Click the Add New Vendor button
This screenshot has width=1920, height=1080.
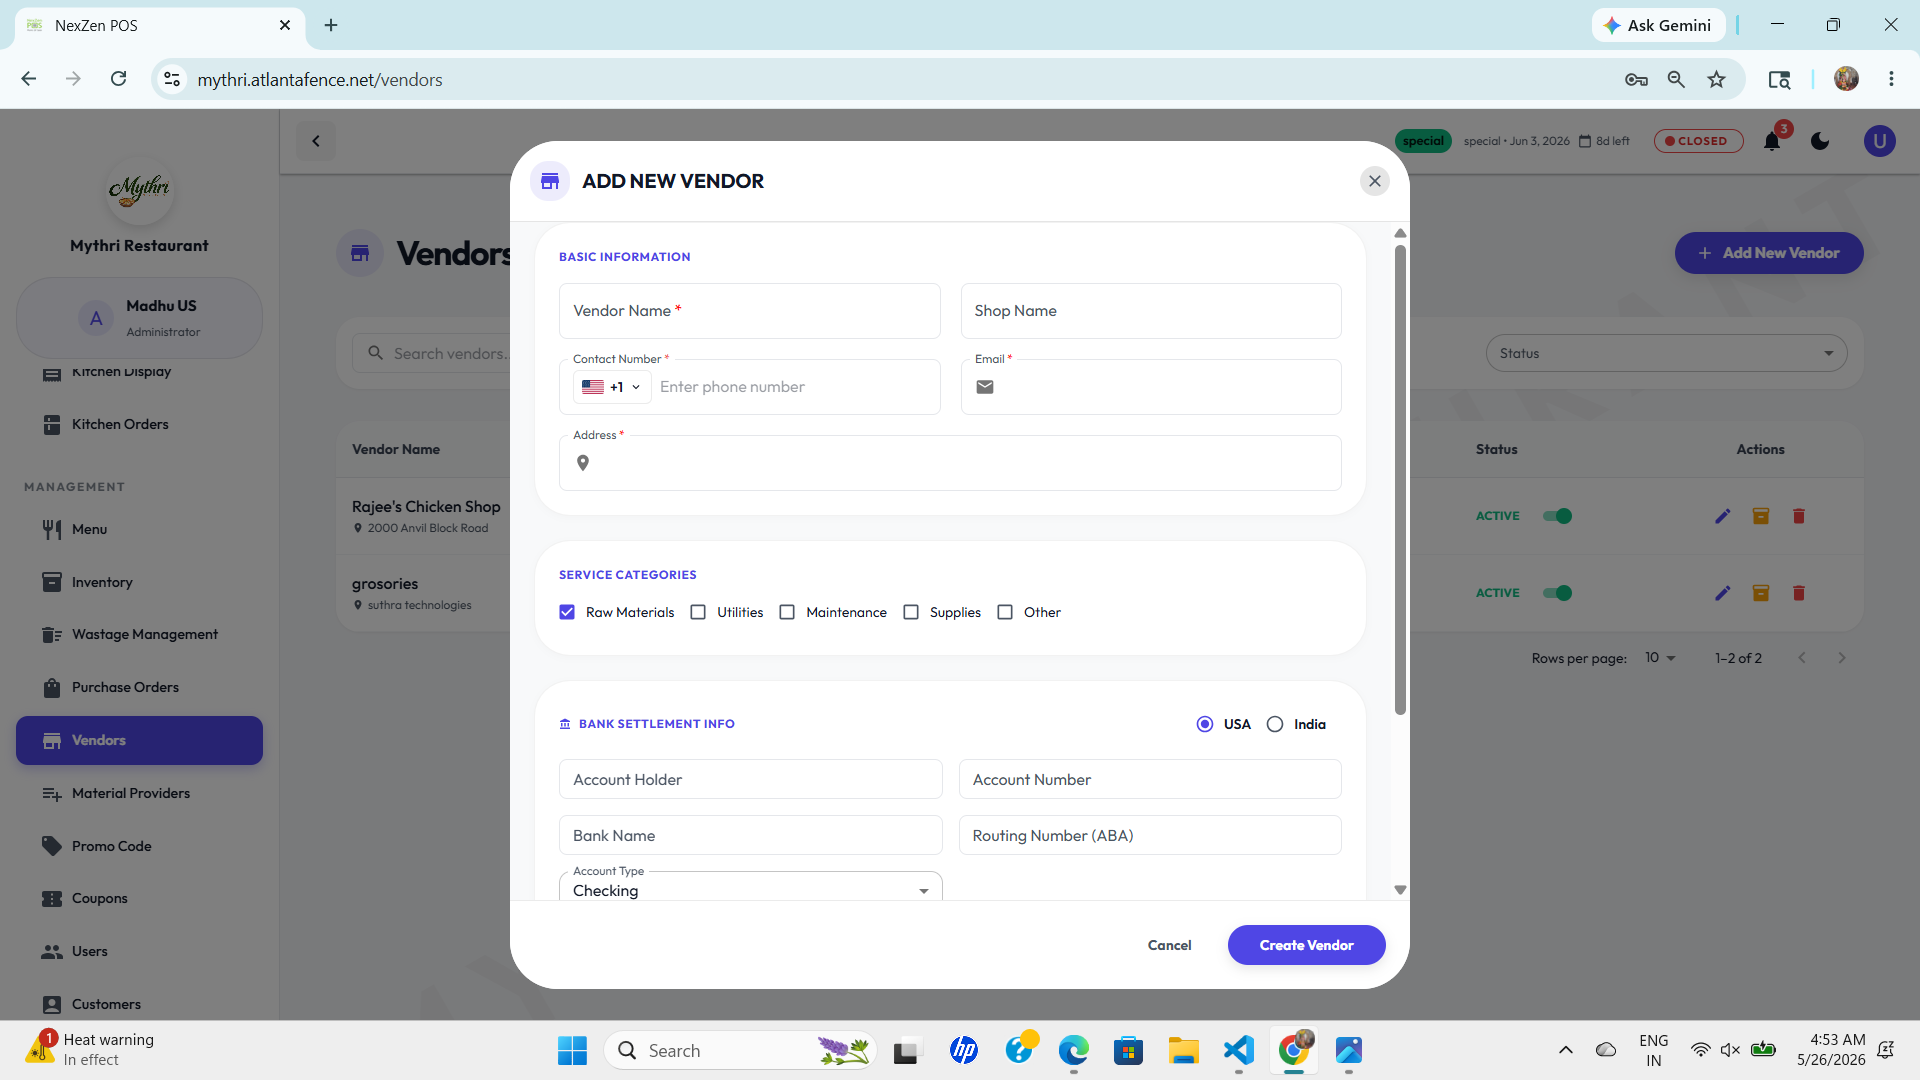1768,253
